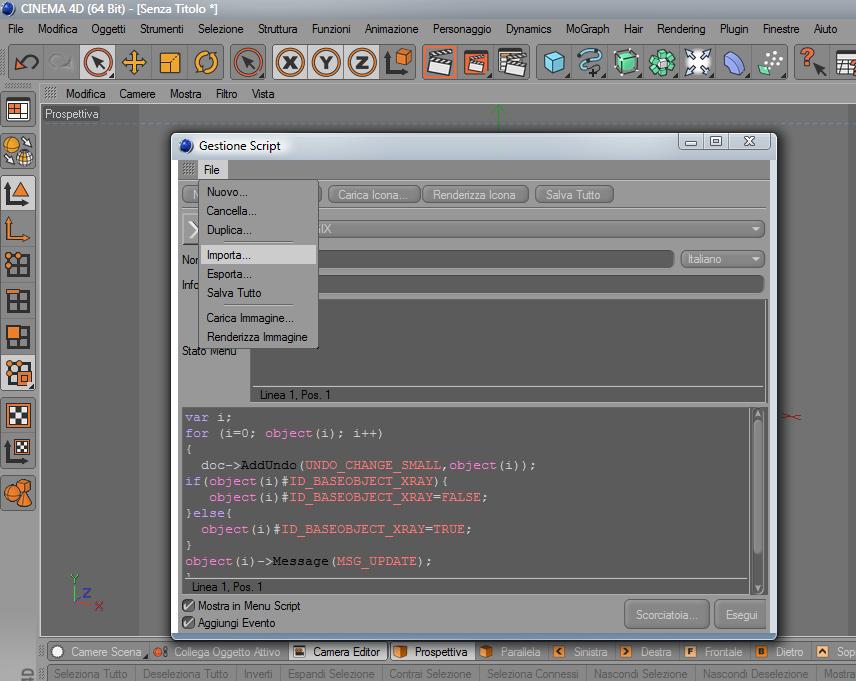Switch to the Camera Editor tab
This screenshot has height=681, width=856.
click(x=338, y=652)
